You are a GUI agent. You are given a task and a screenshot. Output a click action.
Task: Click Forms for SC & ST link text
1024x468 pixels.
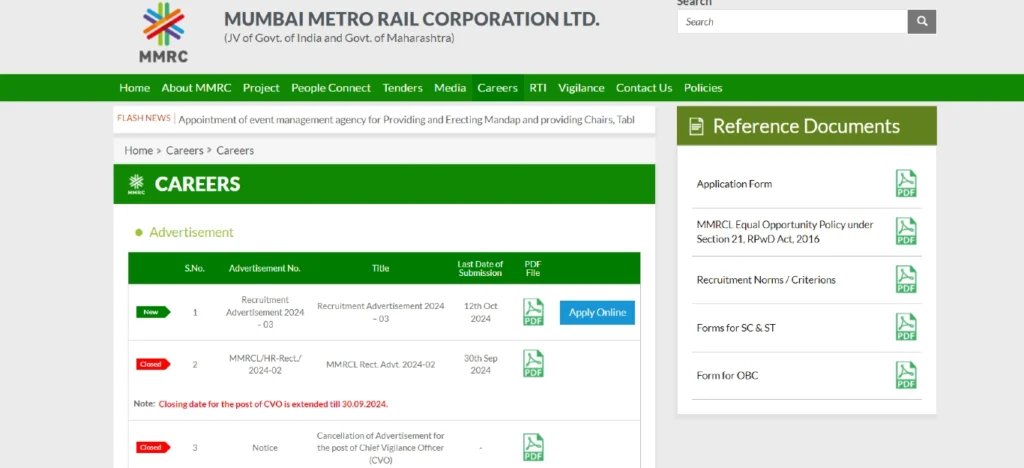736,328
